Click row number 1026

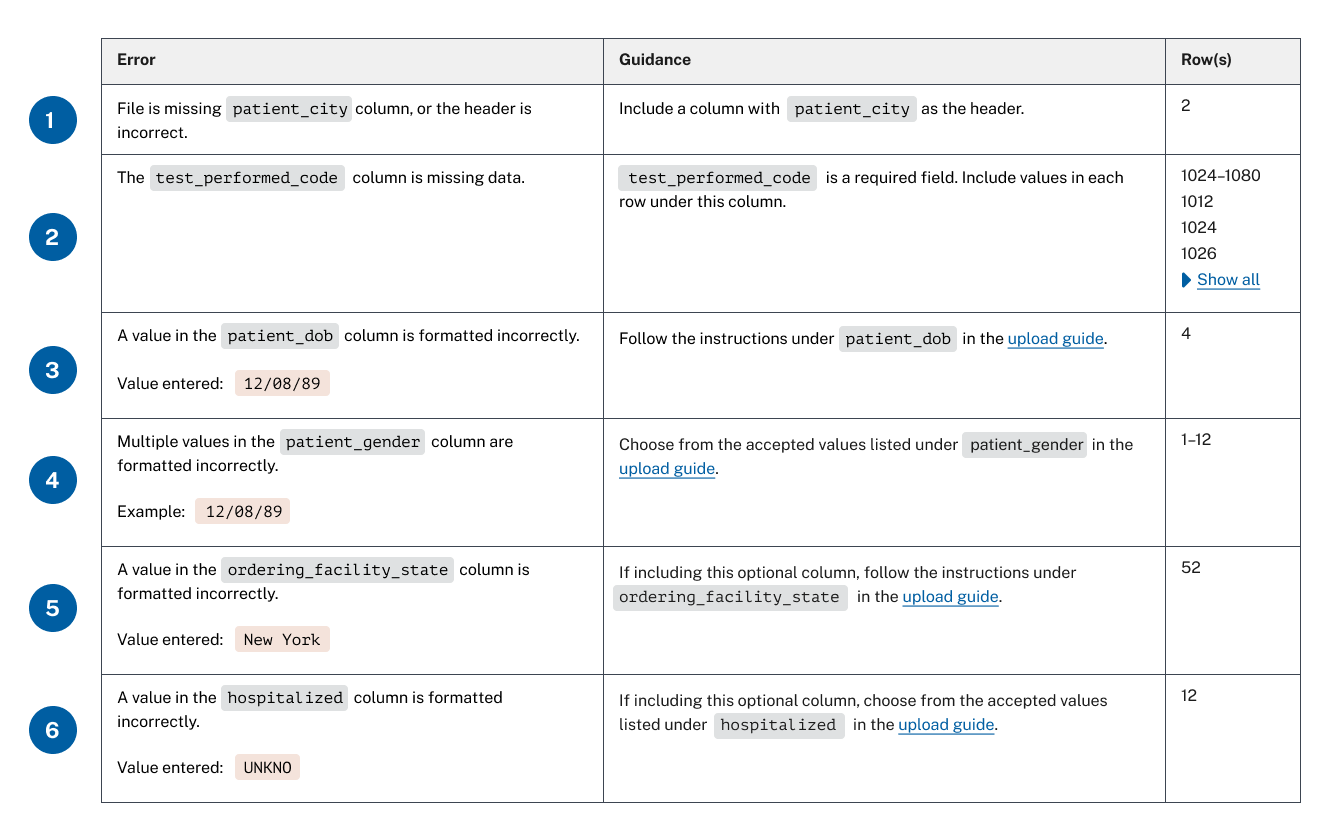point(1199,254)
